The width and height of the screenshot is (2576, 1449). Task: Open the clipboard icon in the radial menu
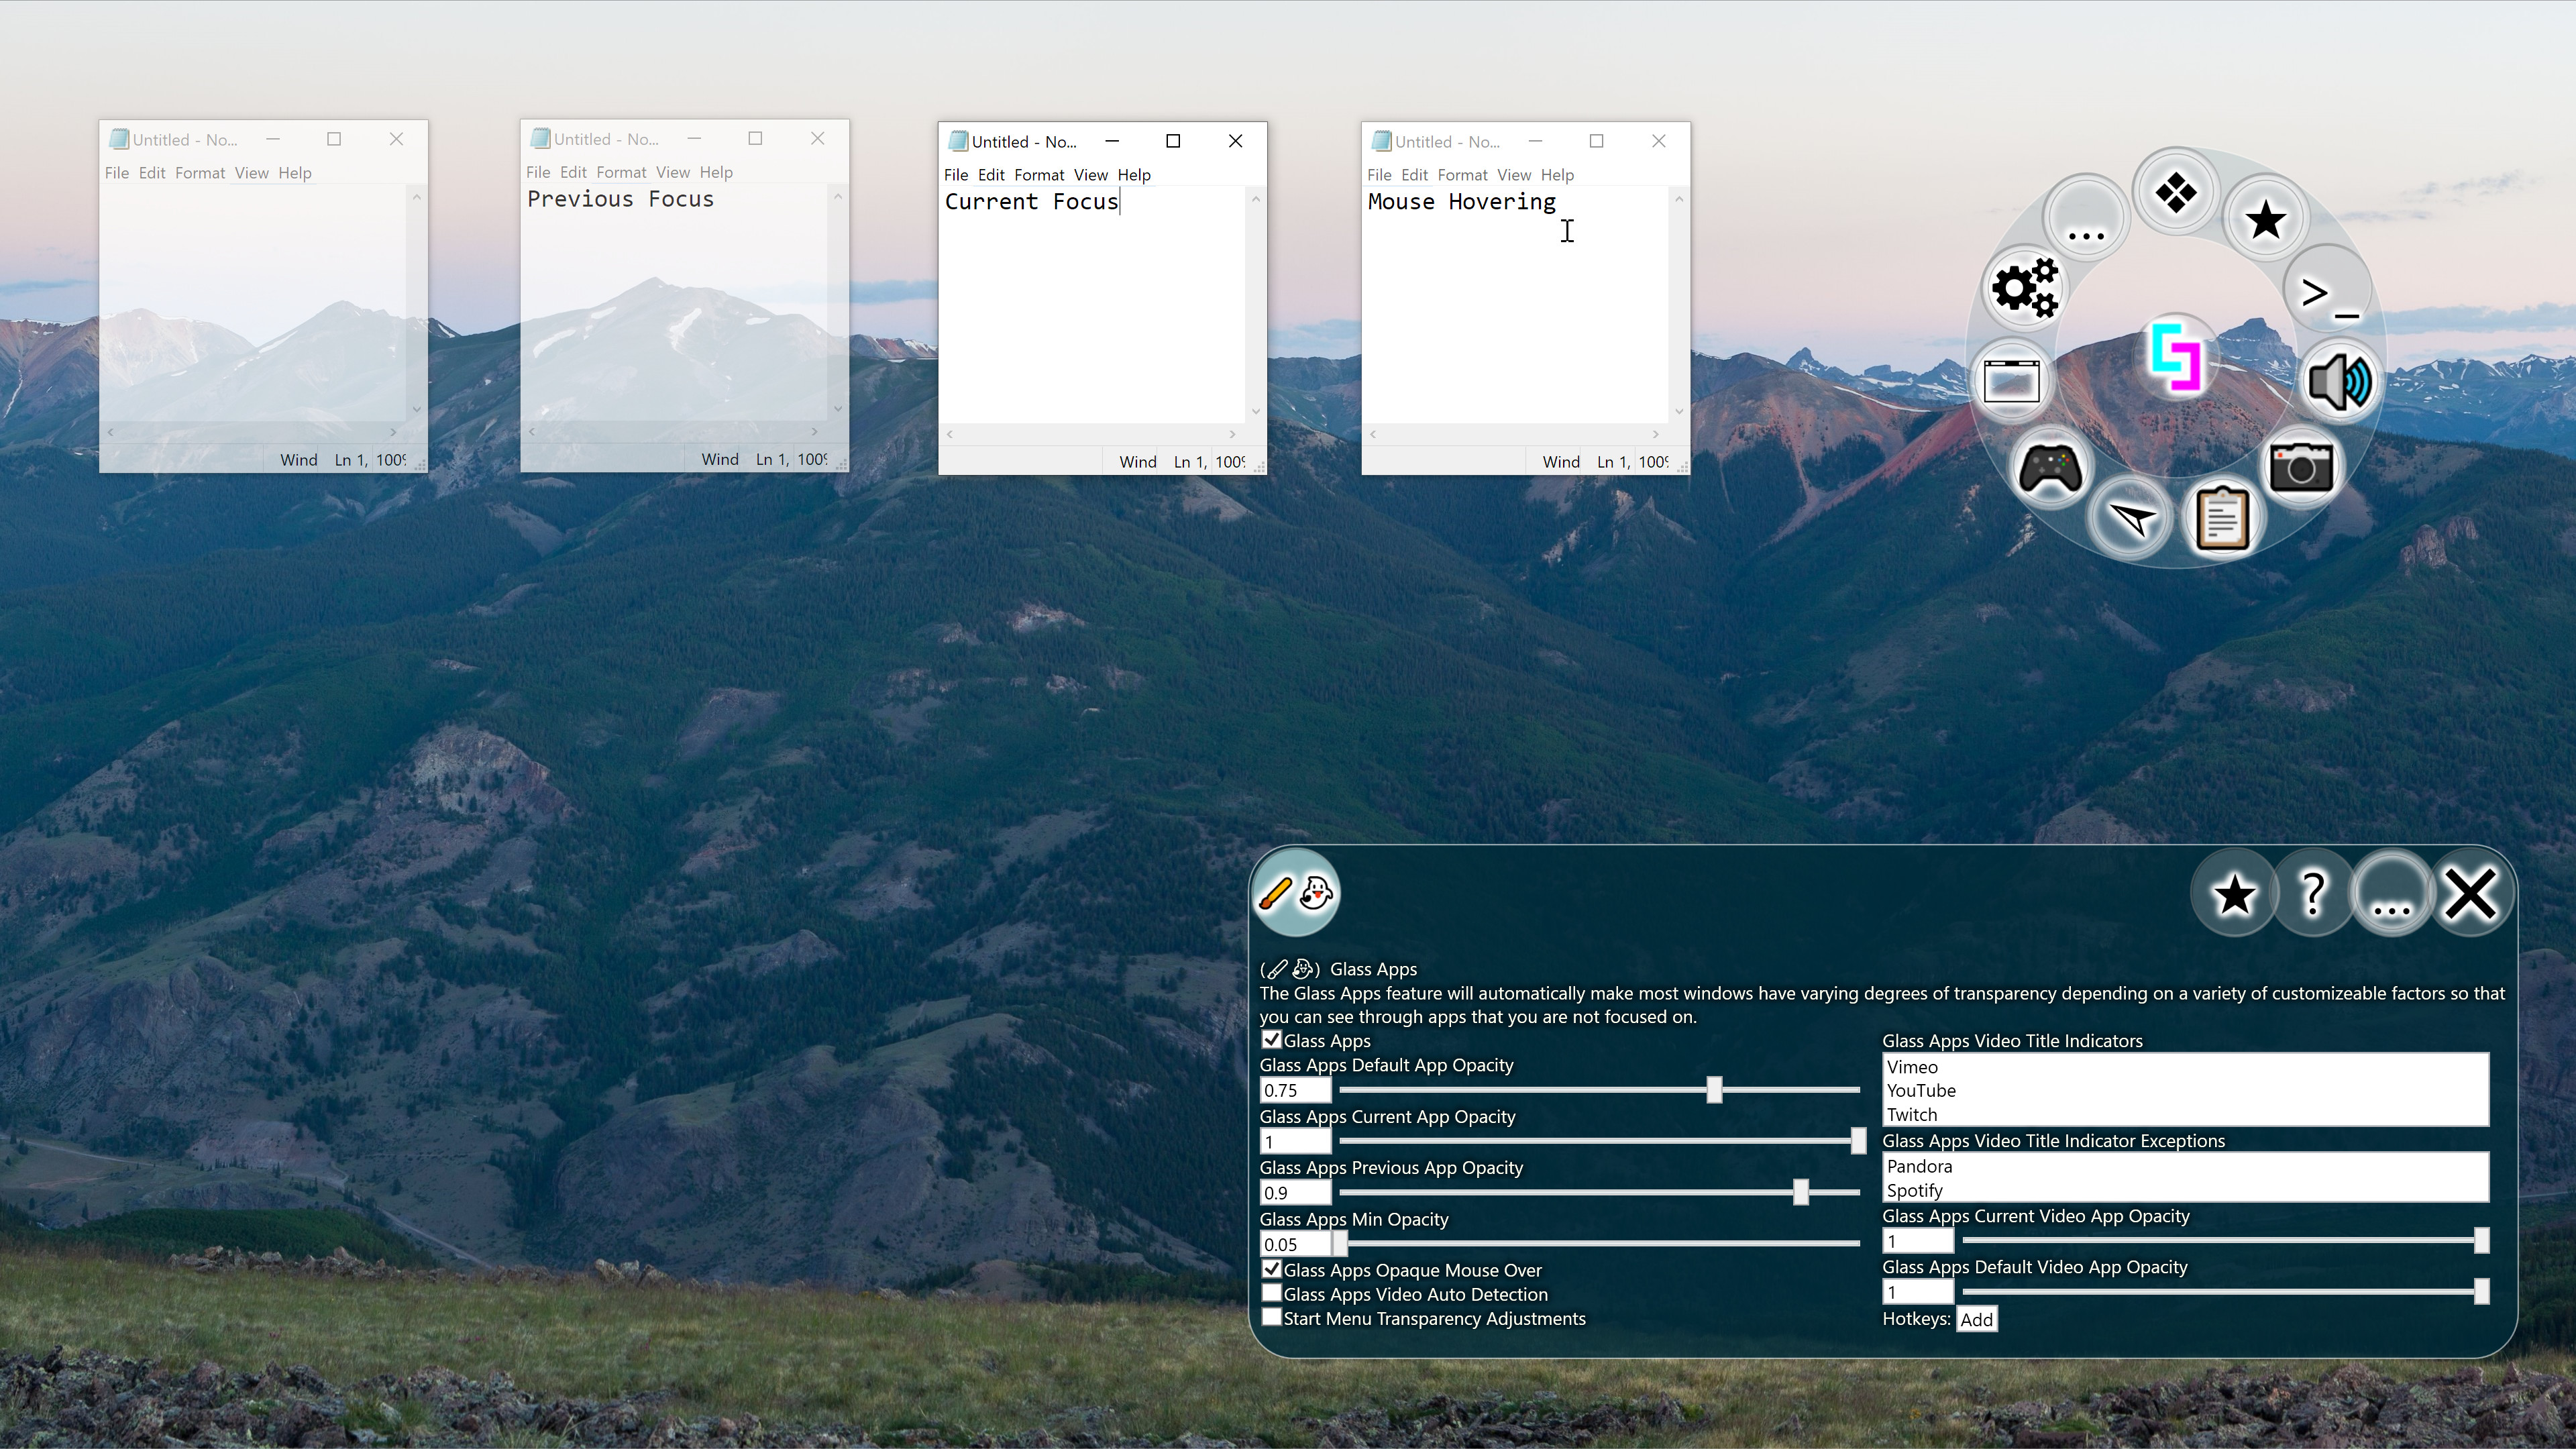(x=2222, y=517)
